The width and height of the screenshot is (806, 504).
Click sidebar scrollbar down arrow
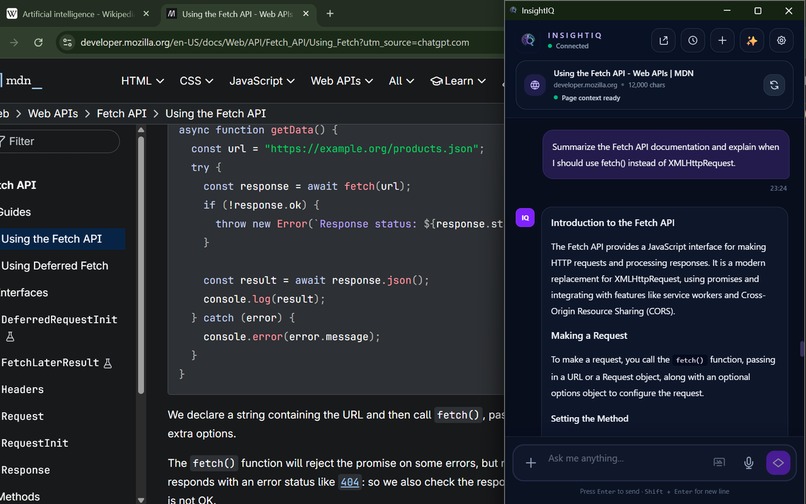coord(141,499)
